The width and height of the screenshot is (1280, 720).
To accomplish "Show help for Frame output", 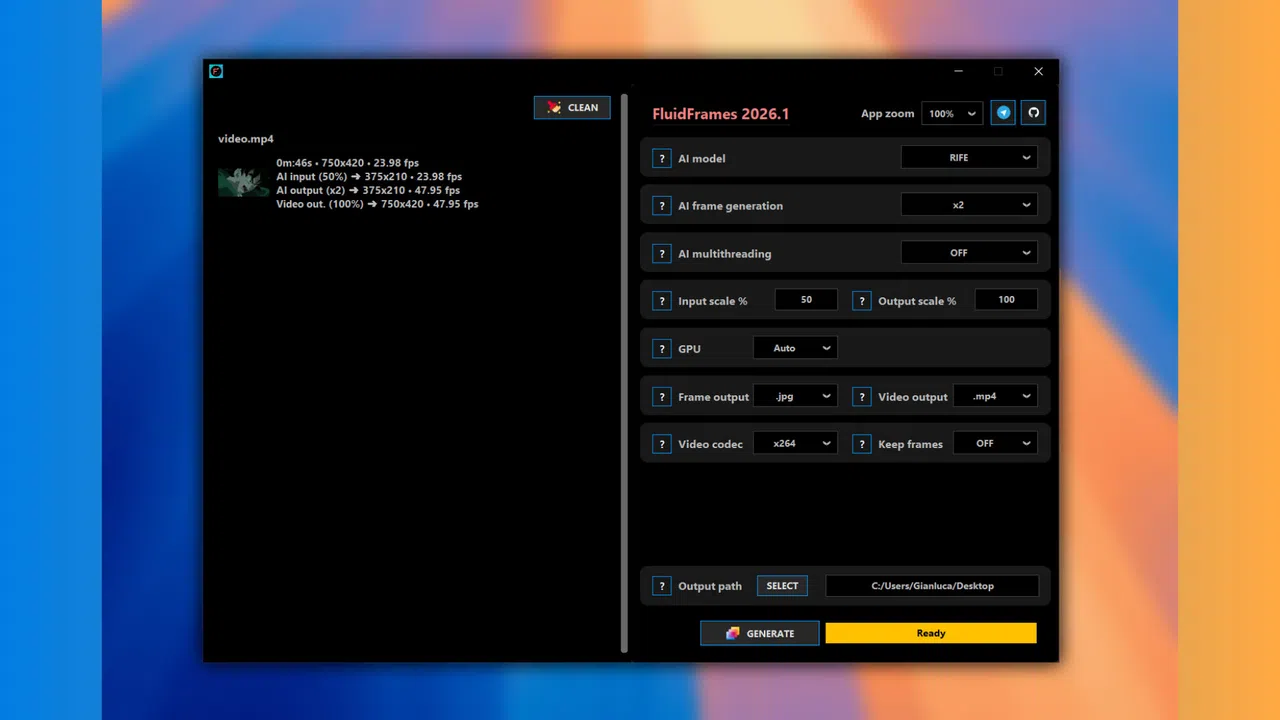I will pos(662,397).
